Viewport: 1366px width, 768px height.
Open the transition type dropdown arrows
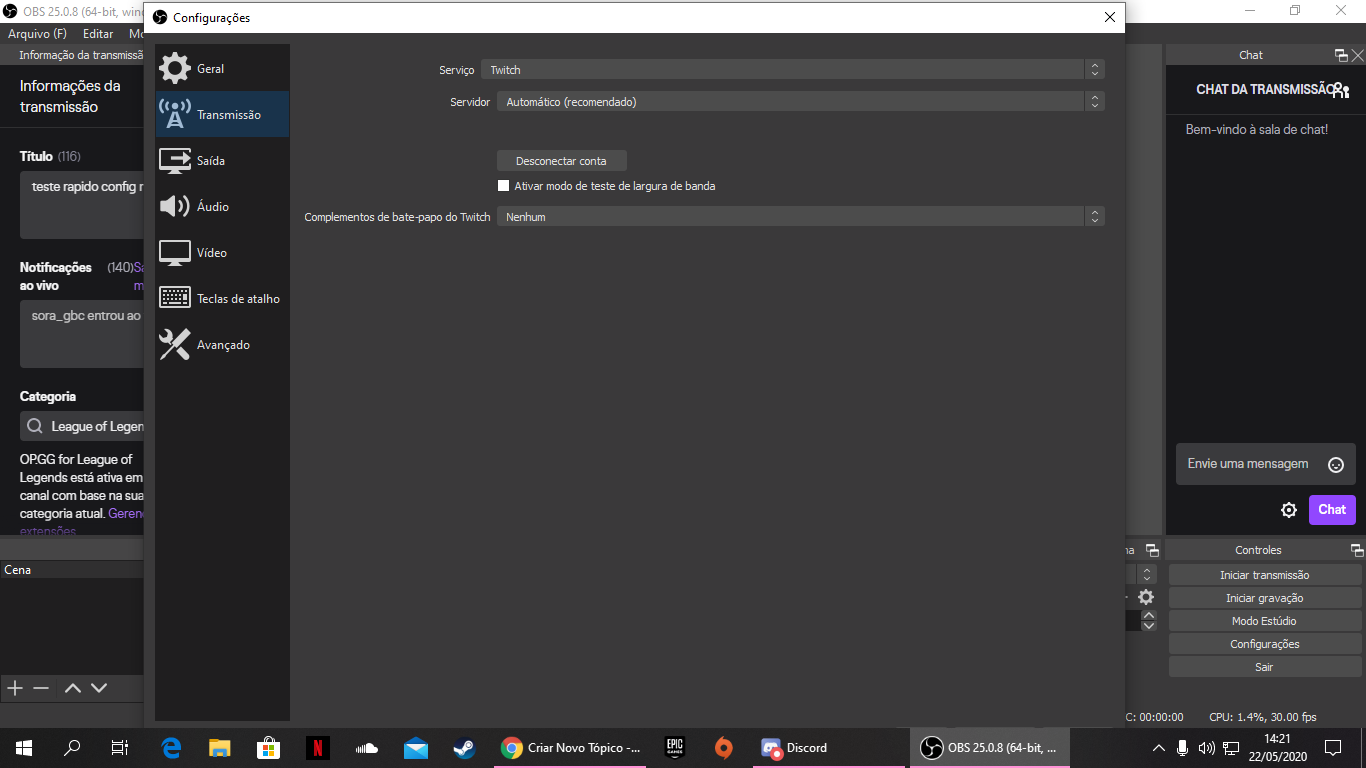pos(1148,575)
